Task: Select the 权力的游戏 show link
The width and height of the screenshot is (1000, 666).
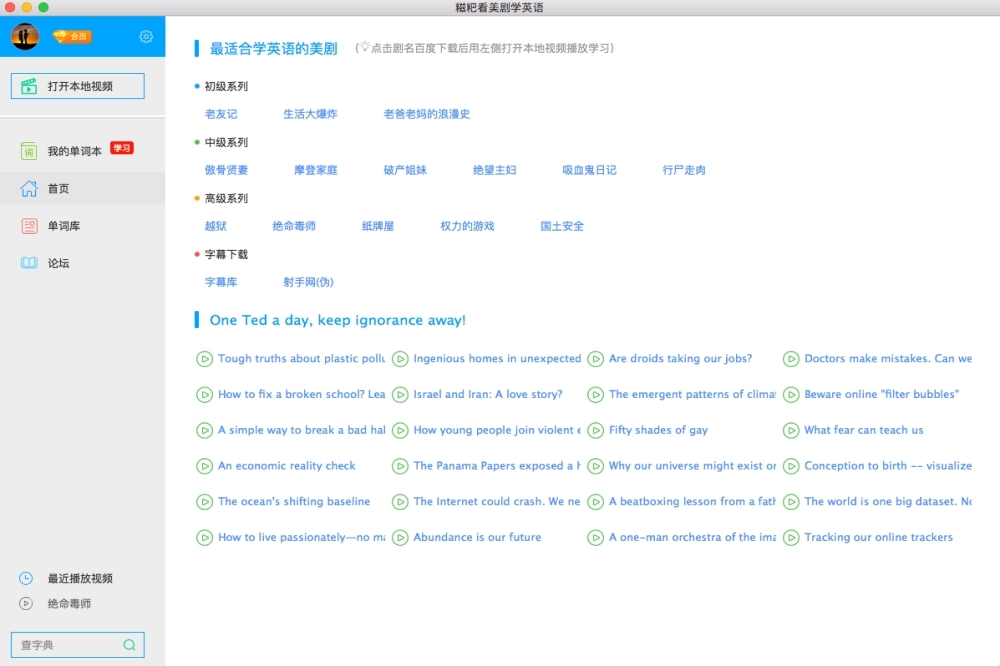Action: (x=467, y=226)
